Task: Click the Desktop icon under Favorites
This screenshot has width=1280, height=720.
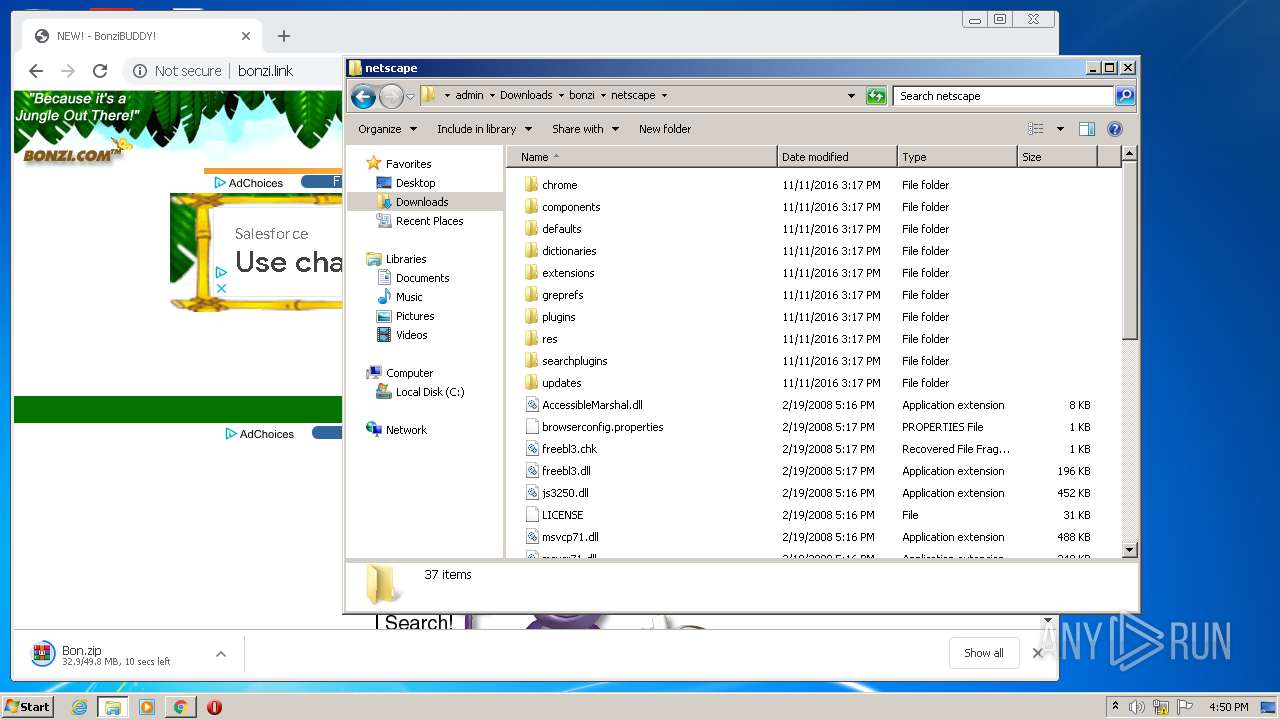Action: pos(384,183)
